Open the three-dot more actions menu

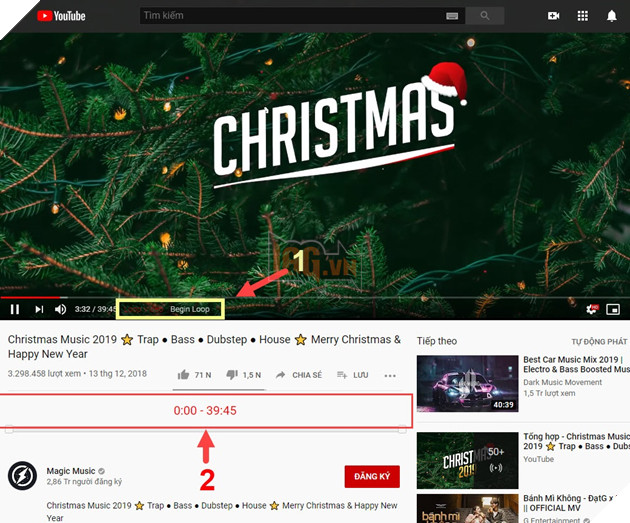pos(390,376)
